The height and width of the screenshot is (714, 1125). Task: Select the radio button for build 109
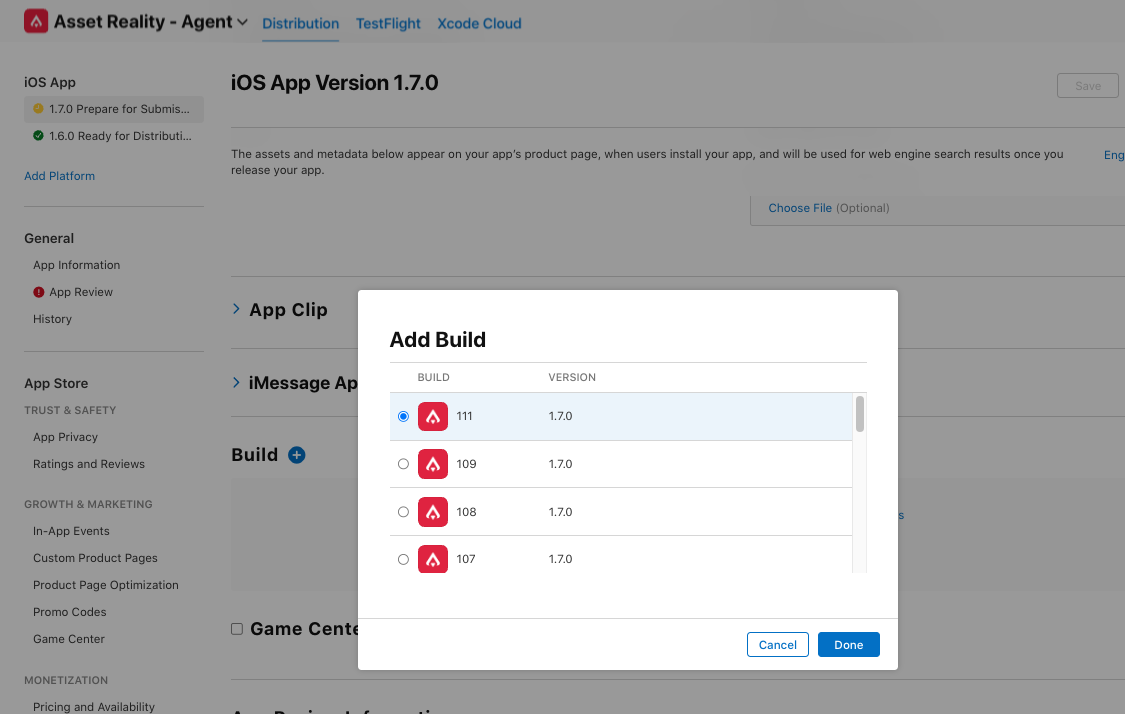tap(403, 464)
